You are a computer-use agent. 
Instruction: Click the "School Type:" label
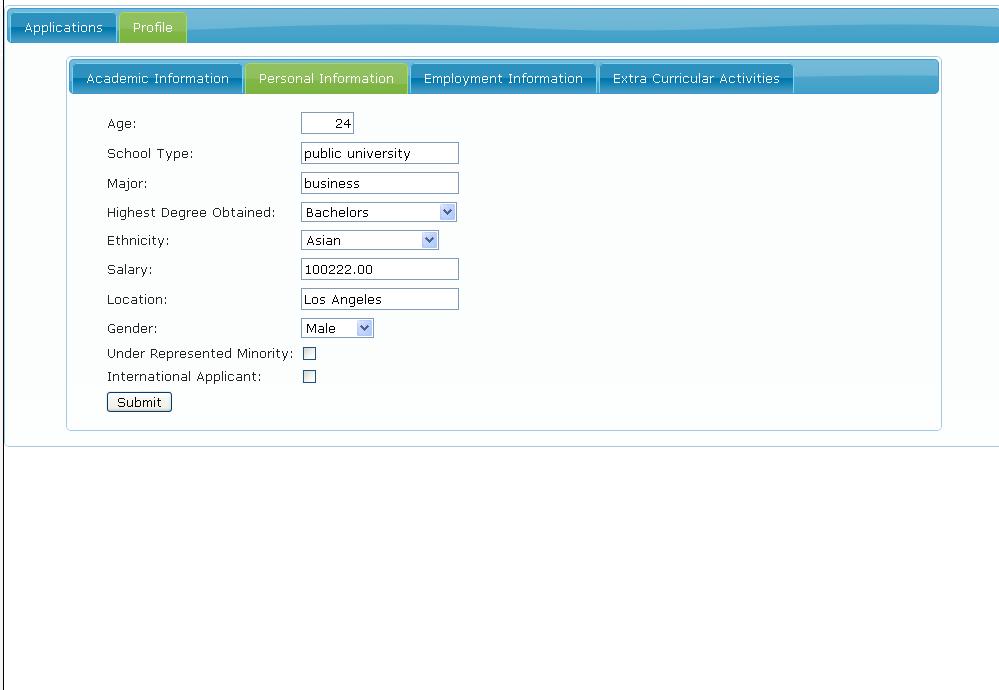150,154
